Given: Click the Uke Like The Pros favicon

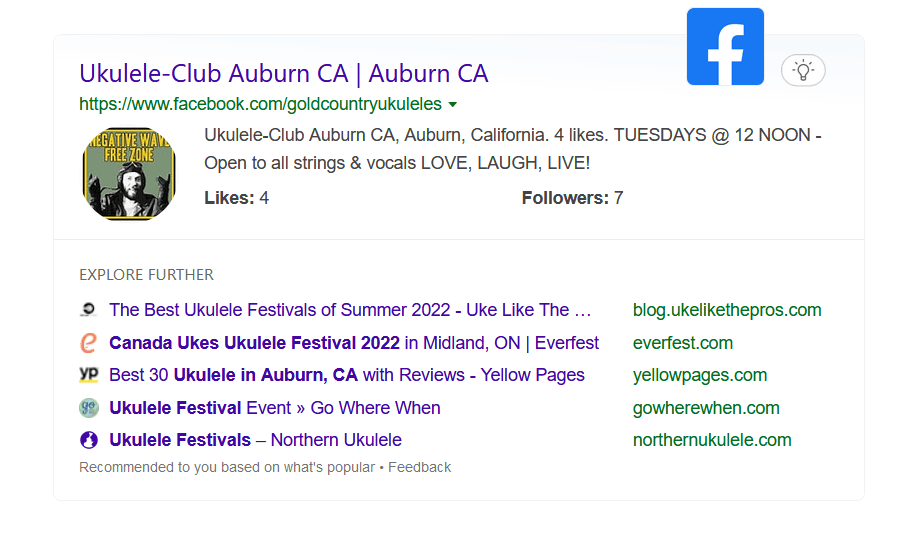Looking at the screenshot, I should (89, 310).
